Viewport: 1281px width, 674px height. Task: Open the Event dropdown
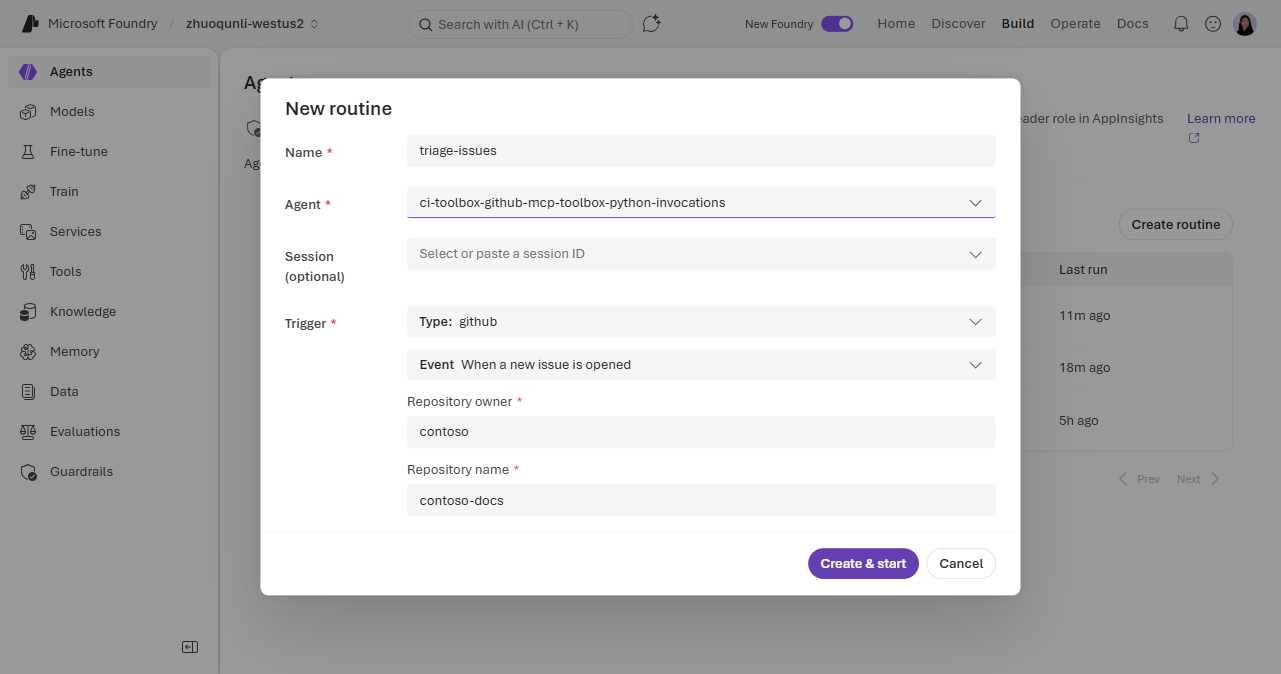[x=701, y=365]
